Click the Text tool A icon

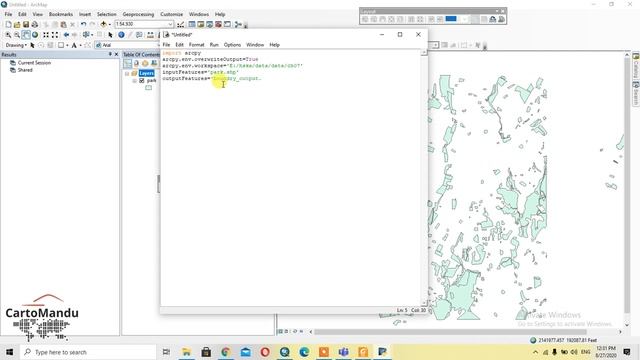point(74,45)
